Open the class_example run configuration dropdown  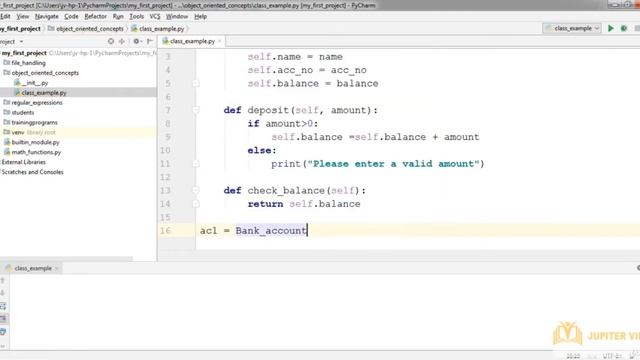click(x=572, y=28)
